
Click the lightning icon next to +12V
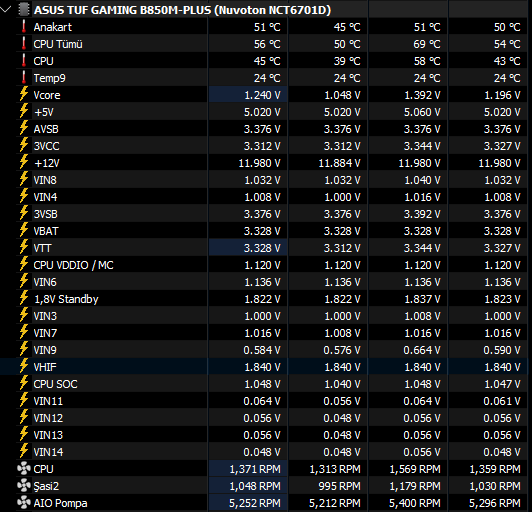pos(24,162)
